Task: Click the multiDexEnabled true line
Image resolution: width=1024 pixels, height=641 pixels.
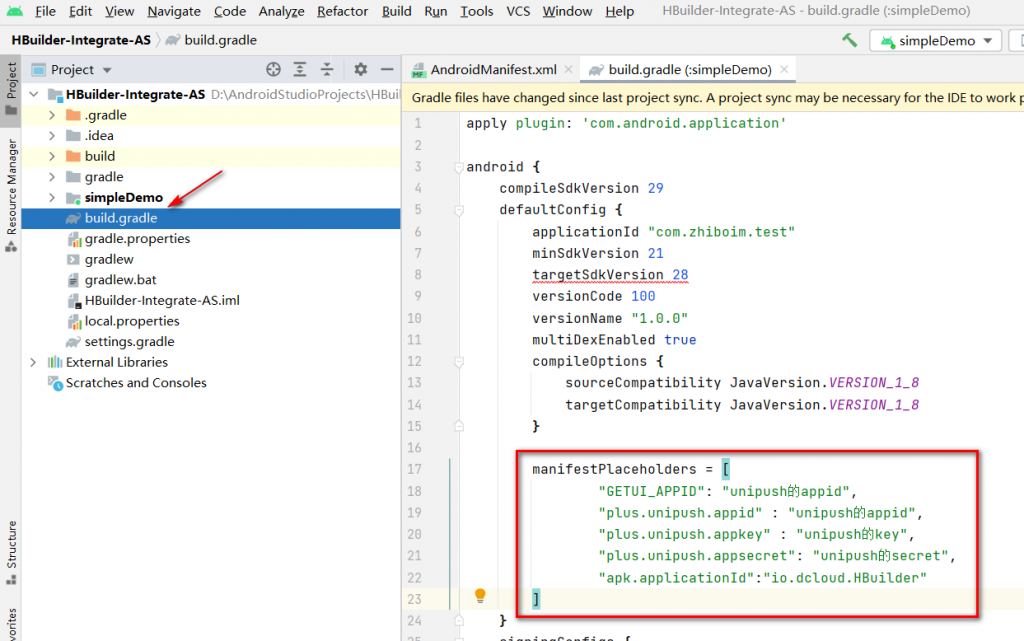Action: (x=614, y=340)
